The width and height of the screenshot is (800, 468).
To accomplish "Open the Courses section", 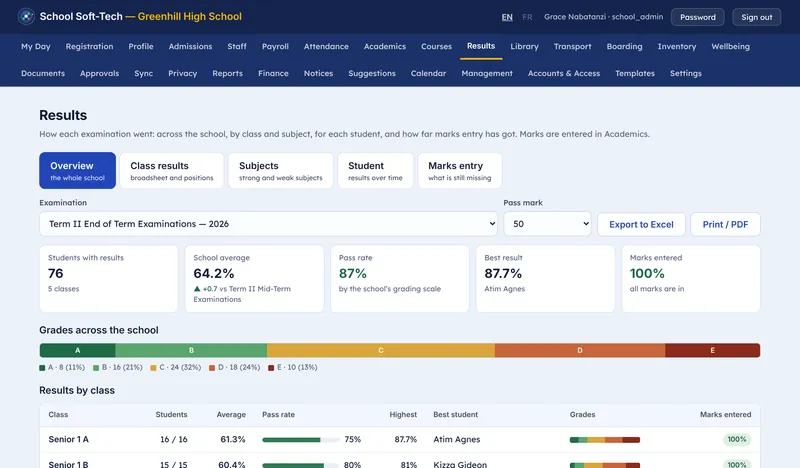I will [436, 46].
